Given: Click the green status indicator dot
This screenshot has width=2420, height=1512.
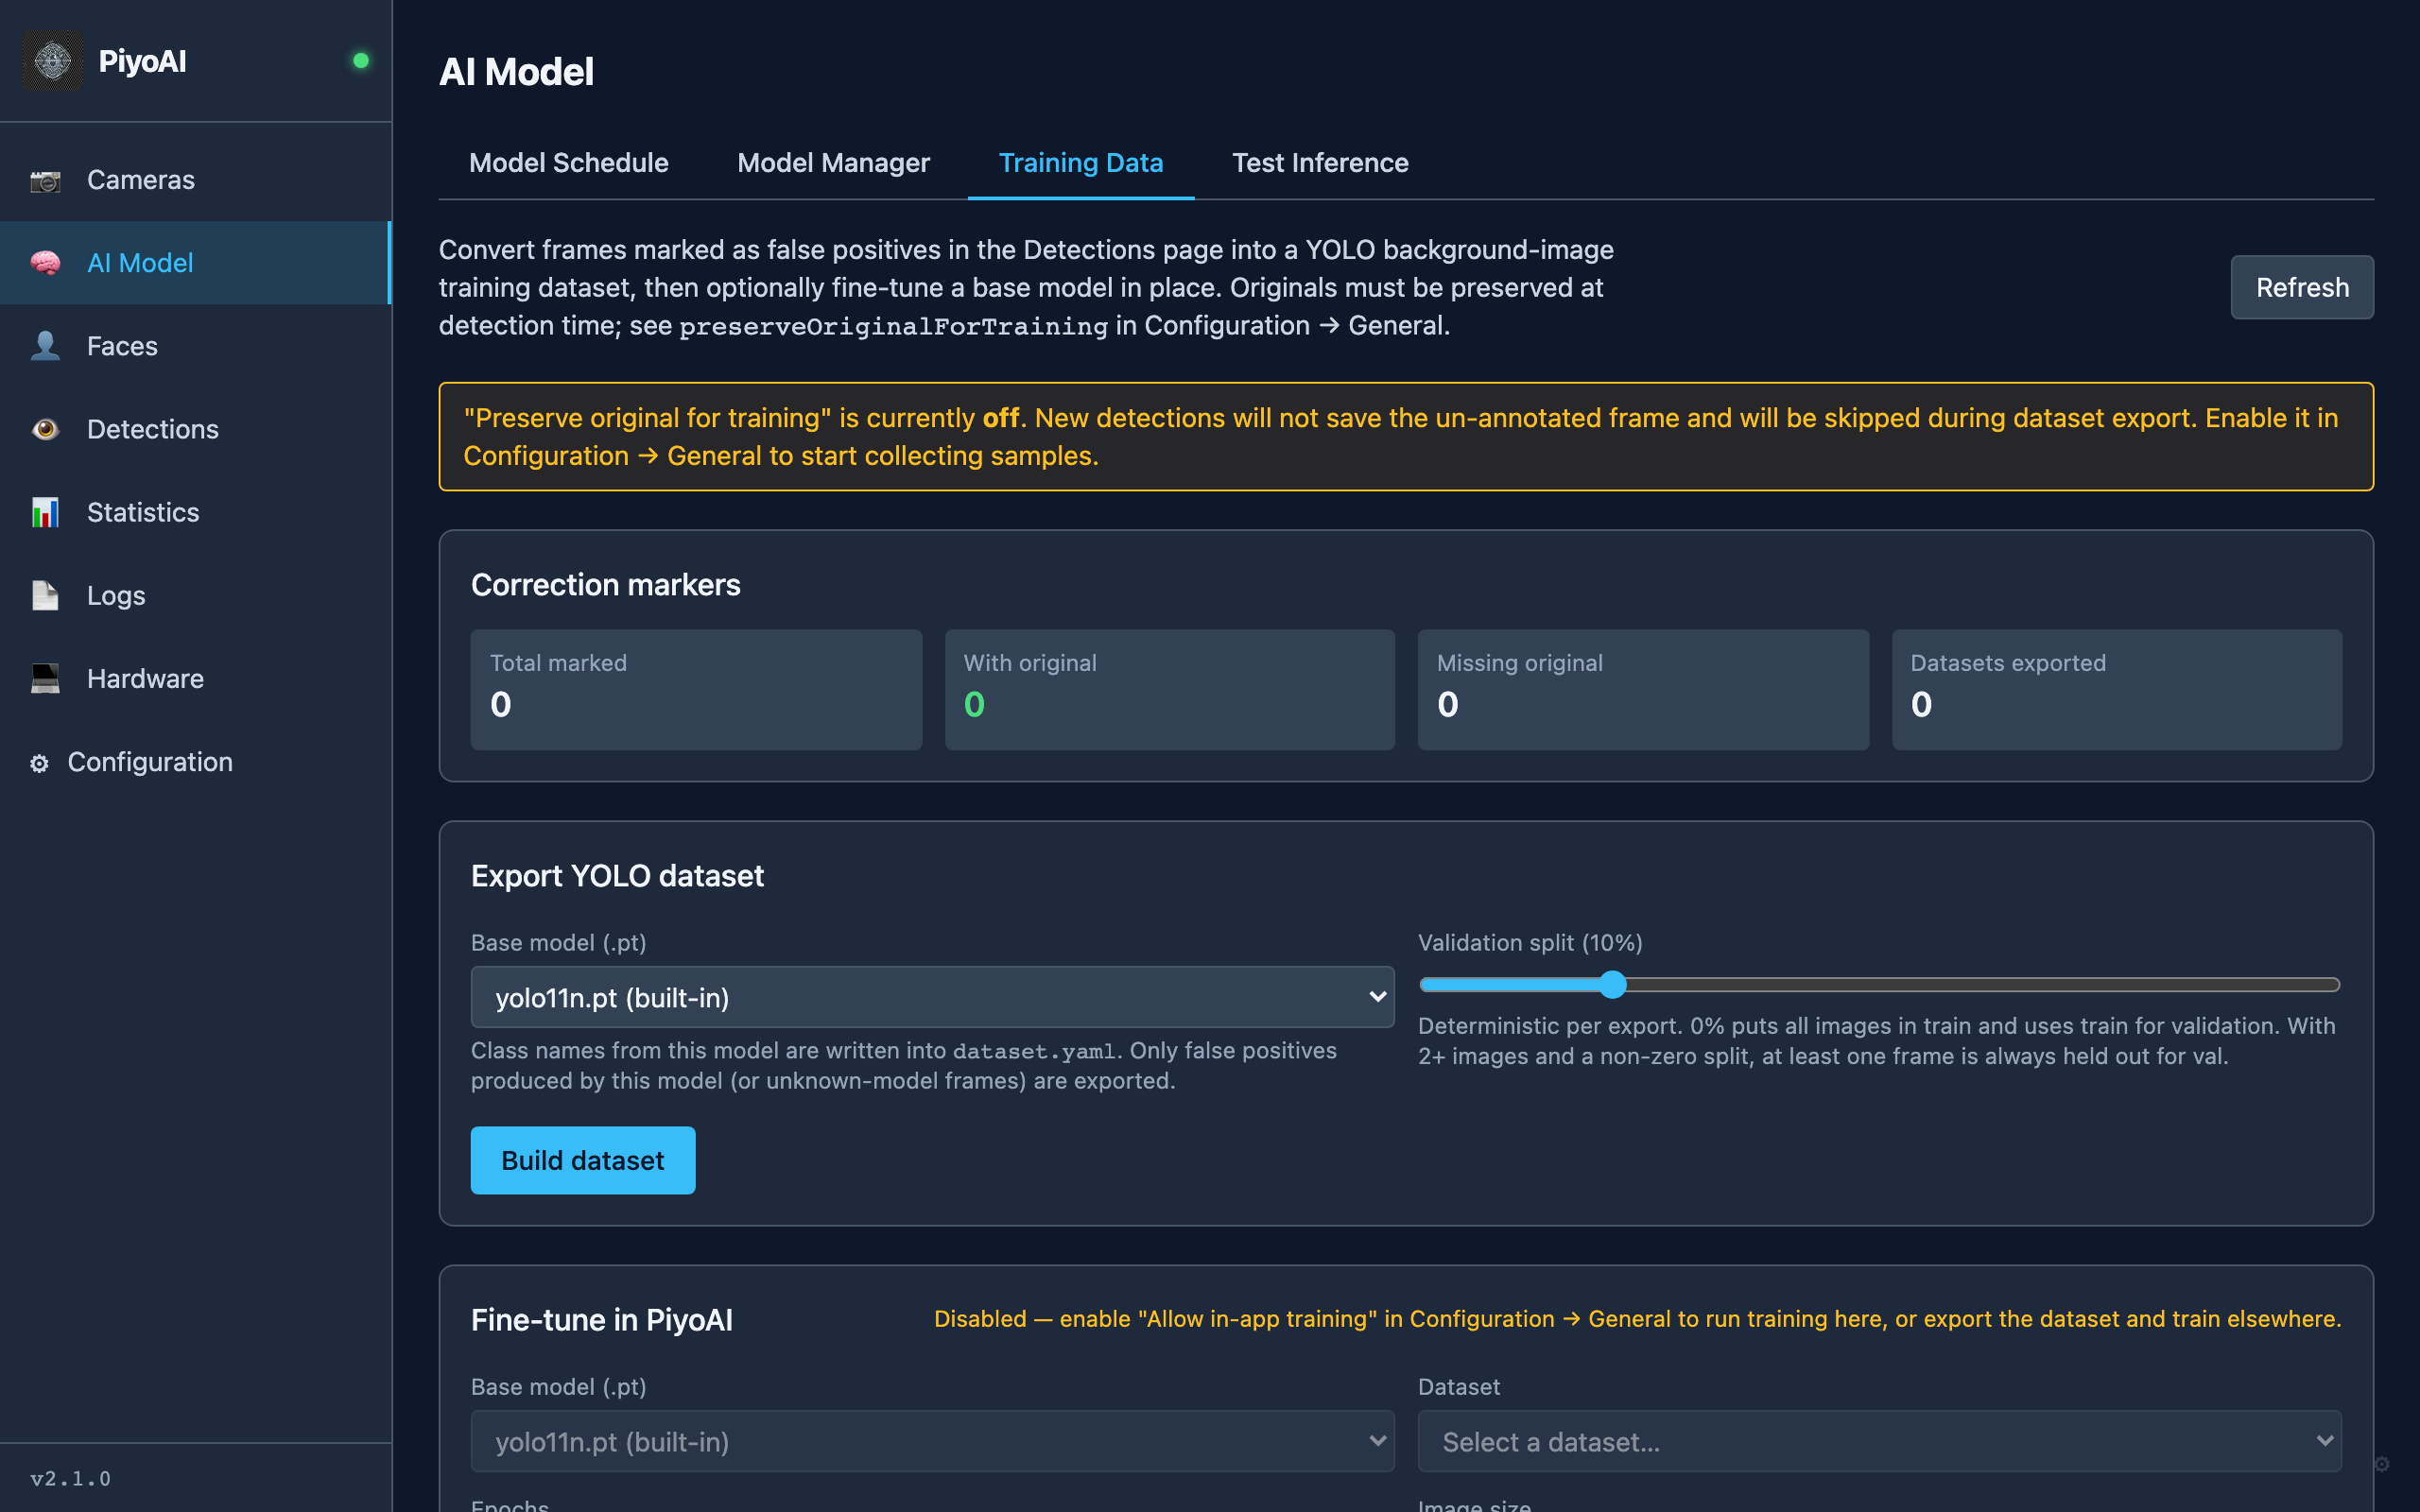Looking at the screenshot, I should click(x=361, y=61).
